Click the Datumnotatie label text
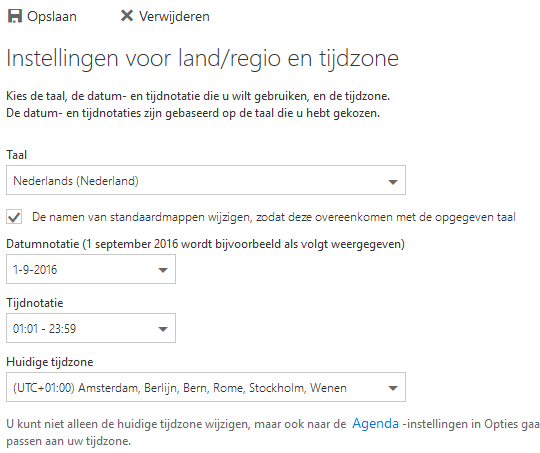The height and width of the screenshot is (453, 540). 43,244
